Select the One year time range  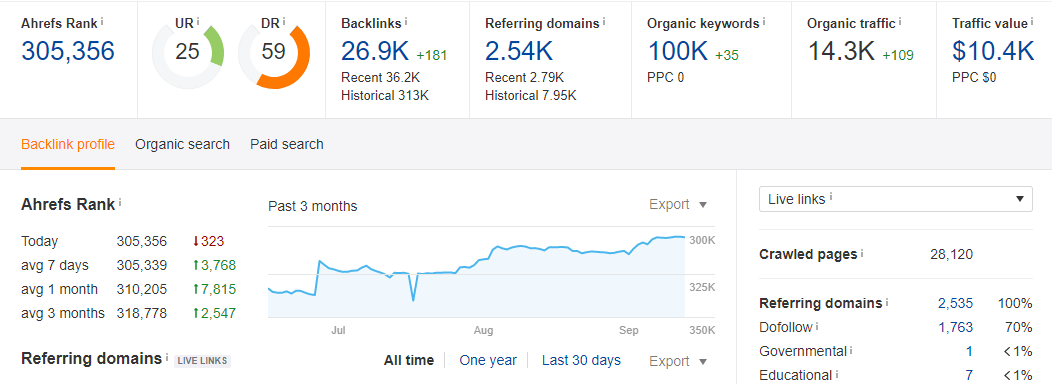(488, 361)
